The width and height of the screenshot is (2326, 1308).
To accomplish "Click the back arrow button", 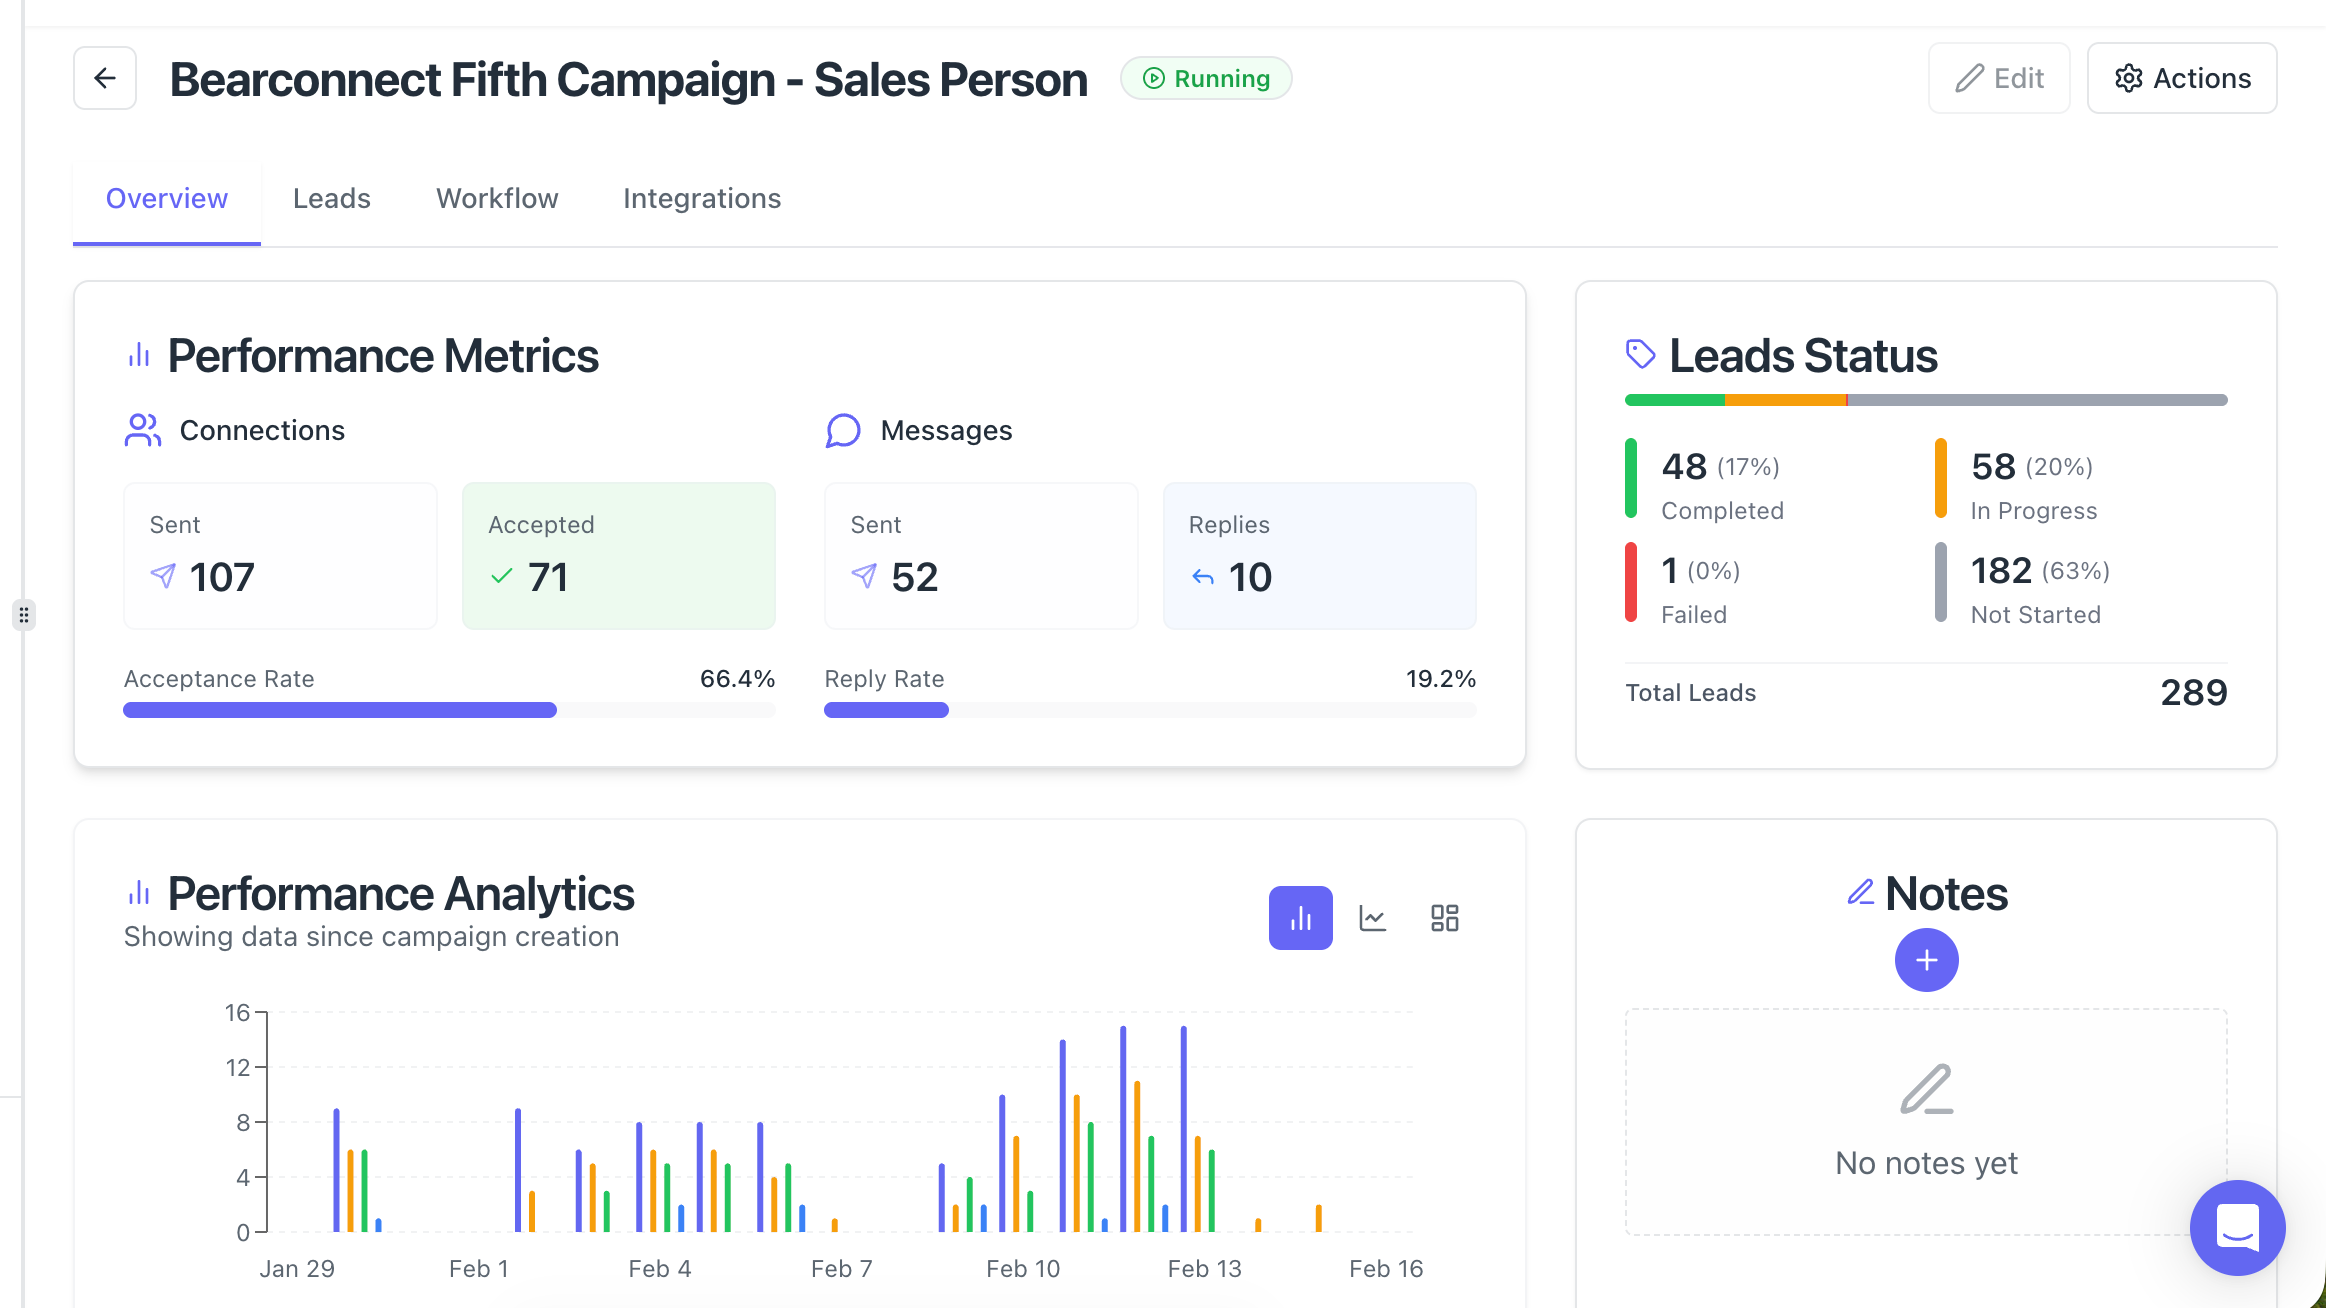I will [x=105, y=78].
